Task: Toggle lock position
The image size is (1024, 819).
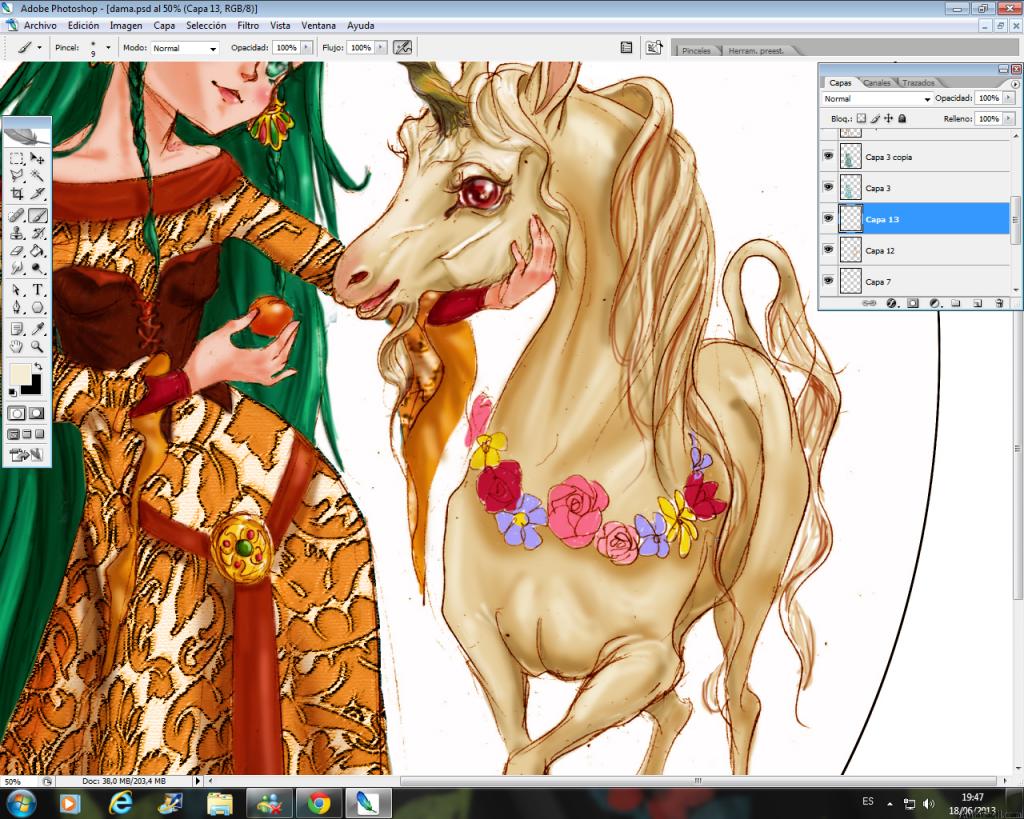Action: tap(888, 118)
